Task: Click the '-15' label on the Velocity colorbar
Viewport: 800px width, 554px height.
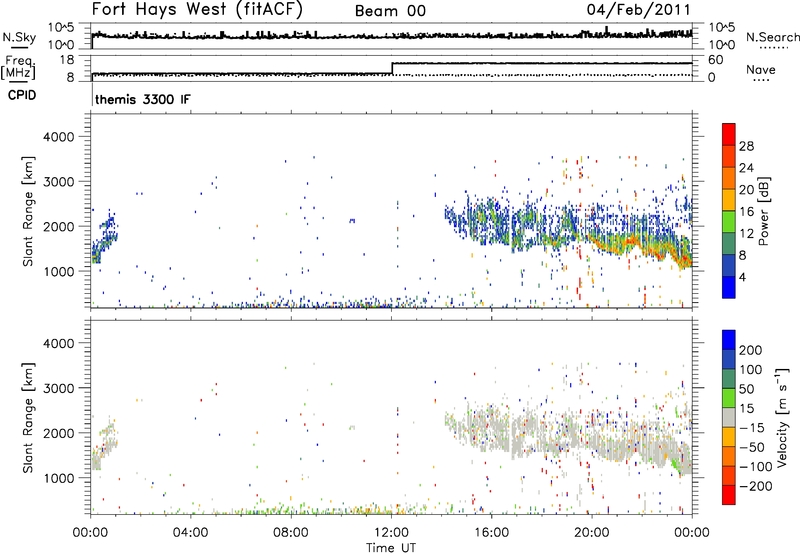Action: tap(751, 428)
